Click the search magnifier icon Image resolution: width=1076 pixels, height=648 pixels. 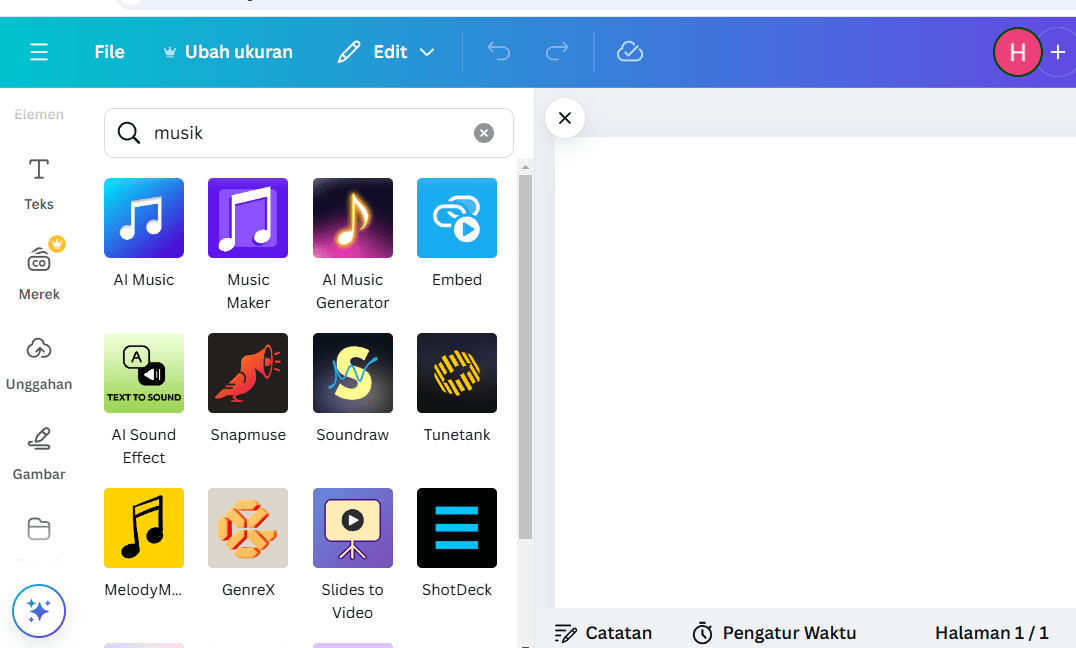pos(128,132)
